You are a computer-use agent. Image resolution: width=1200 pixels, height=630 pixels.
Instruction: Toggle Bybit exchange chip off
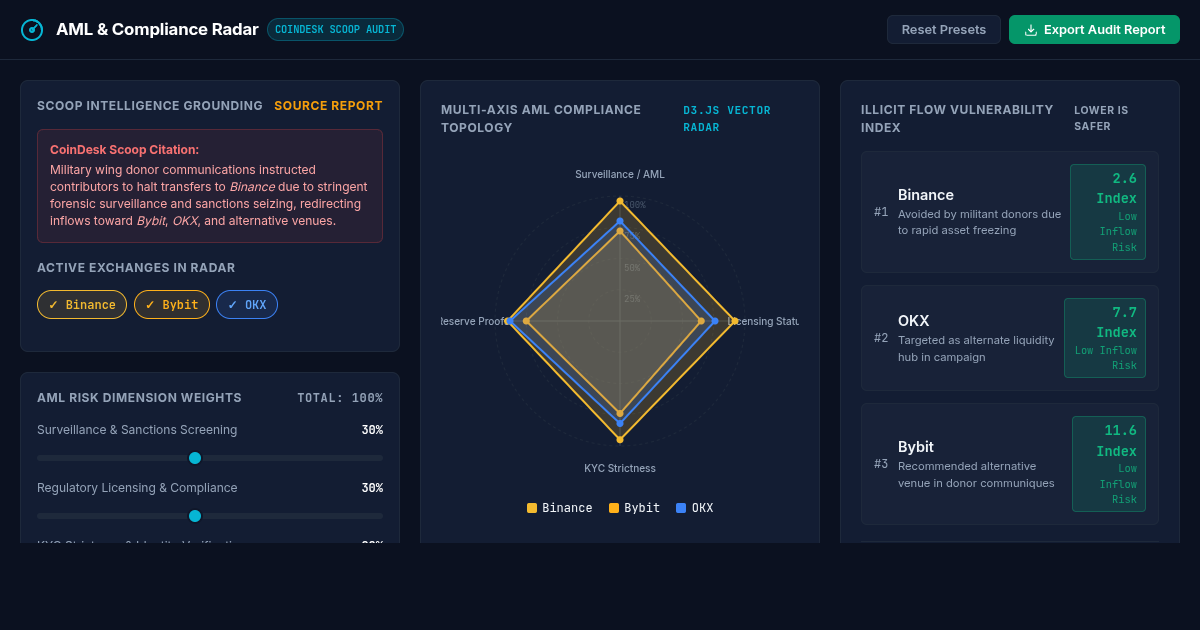coord(172,305)
